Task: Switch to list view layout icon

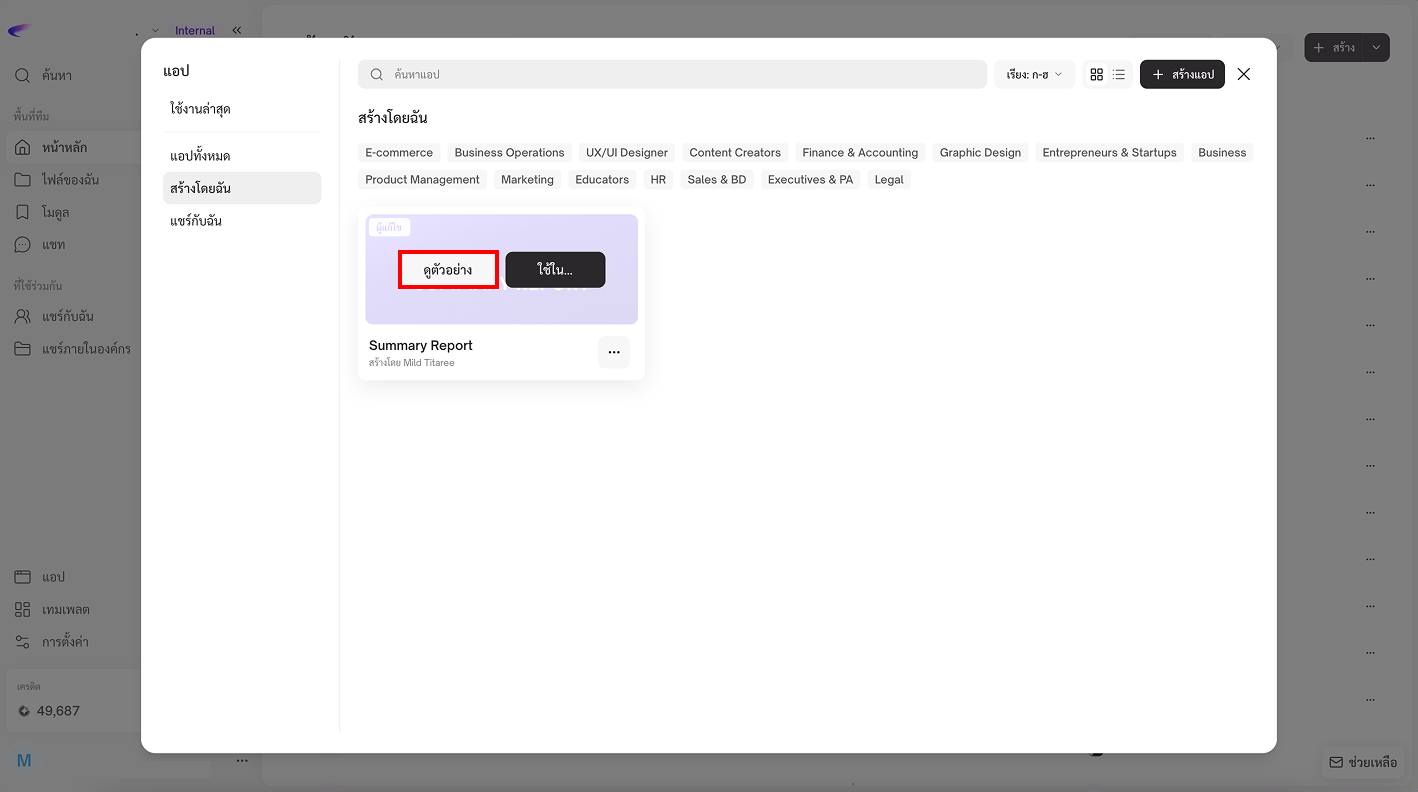Action: pyautogui.click(x=1120, y=75)
